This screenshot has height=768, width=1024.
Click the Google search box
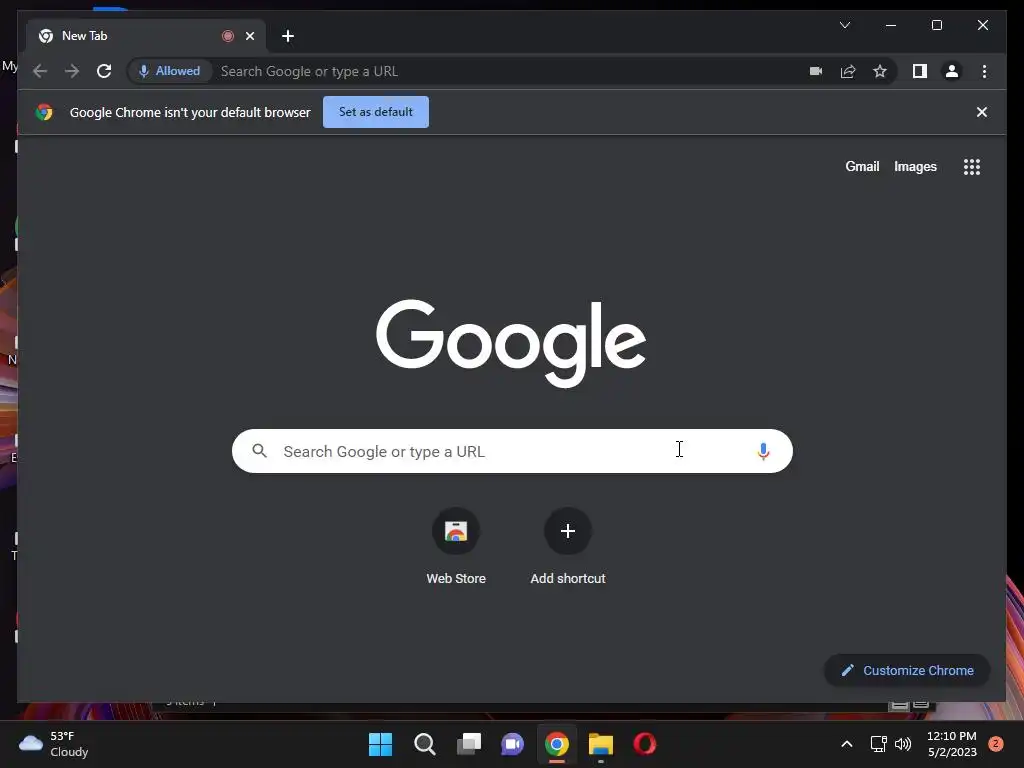(x=512, y=451)
